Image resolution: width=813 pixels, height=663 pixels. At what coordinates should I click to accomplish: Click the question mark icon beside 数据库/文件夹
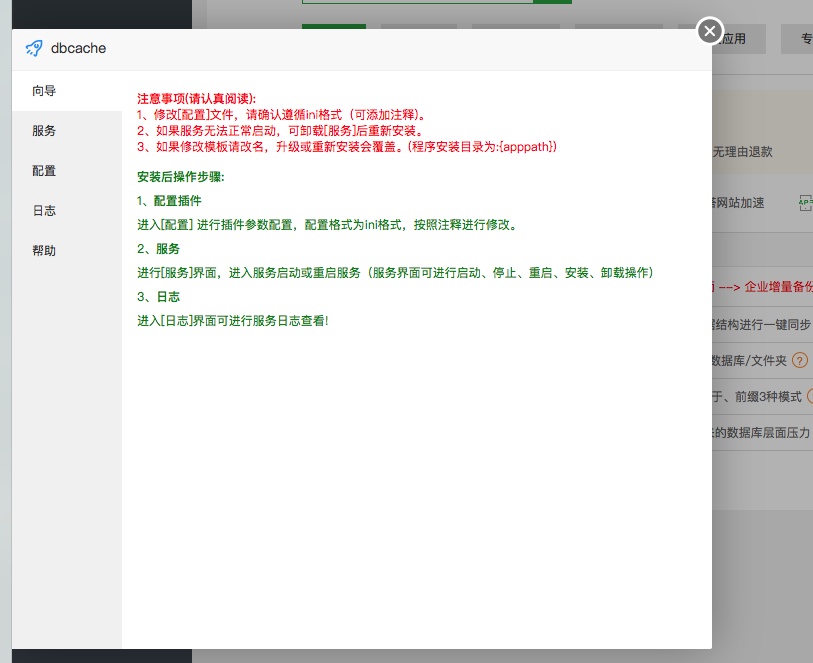[800, 360]
